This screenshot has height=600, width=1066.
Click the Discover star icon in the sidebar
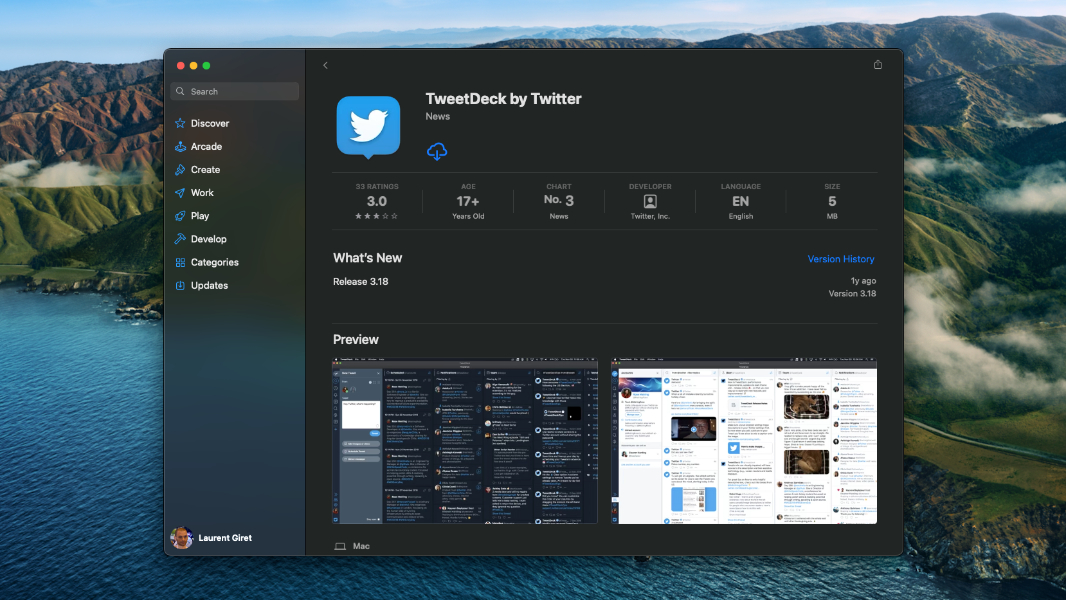[180, 123]
